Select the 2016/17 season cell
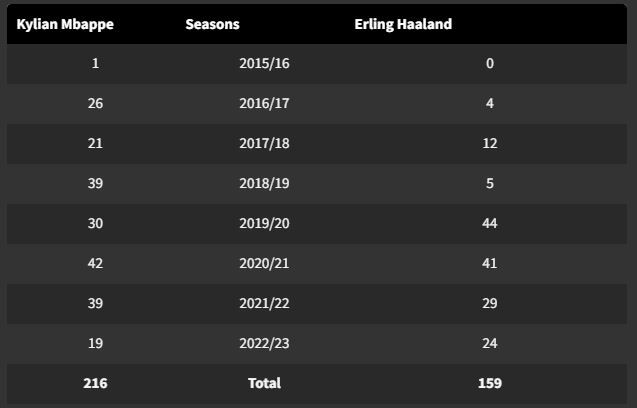 click(x=264, y=103)
